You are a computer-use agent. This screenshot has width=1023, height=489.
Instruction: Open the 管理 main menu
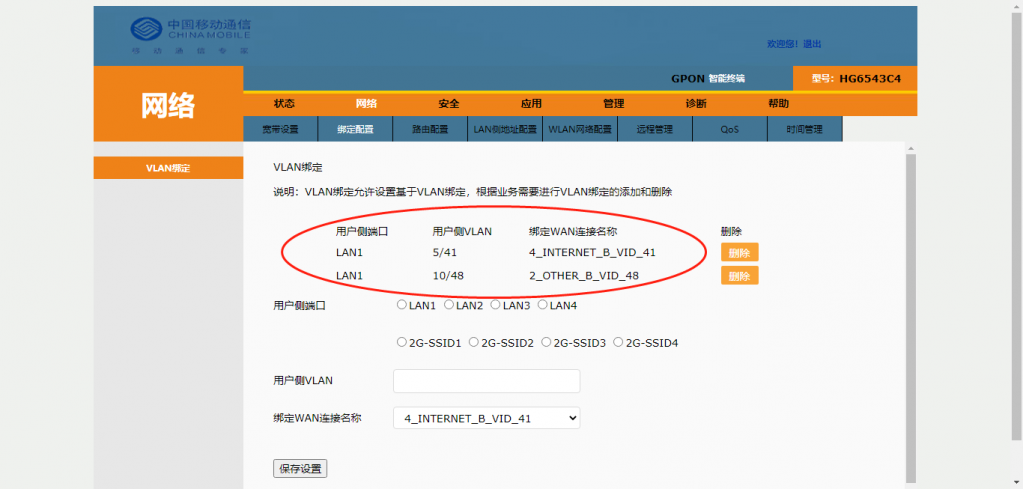pos(613,104)
